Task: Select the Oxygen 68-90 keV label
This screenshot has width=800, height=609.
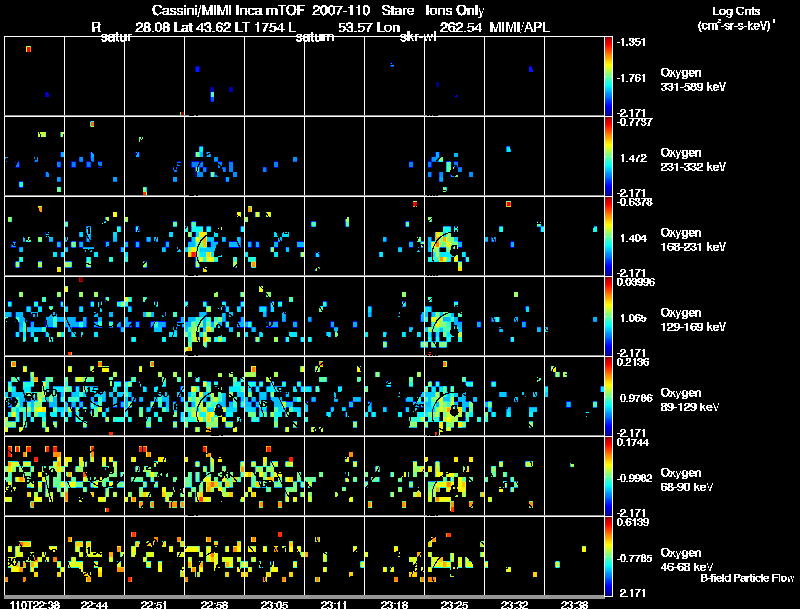Action: [687, 480]
